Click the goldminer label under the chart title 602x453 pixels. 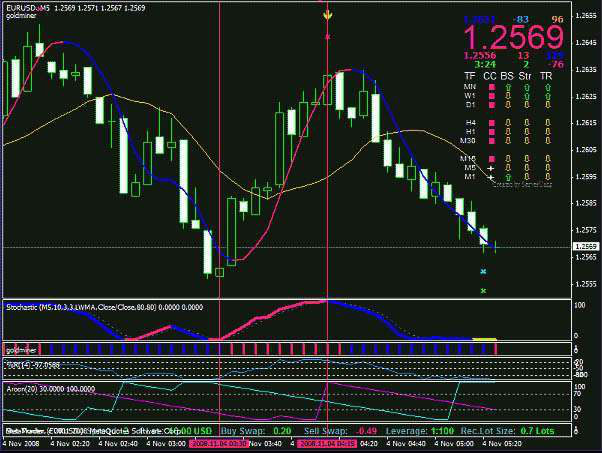click(21, 16)
